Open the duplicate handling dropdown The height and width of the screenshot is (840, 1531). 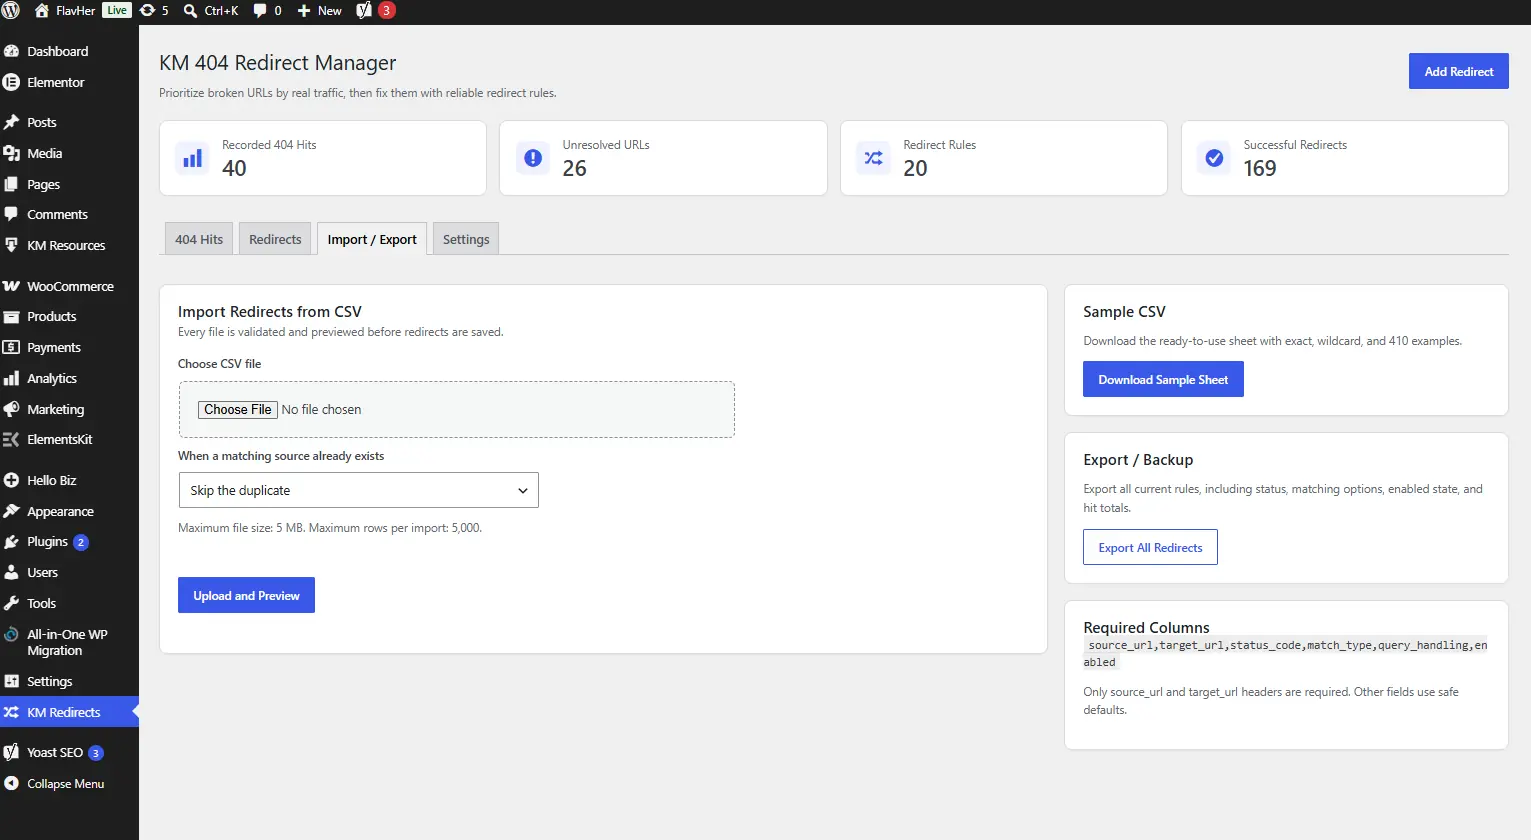358,490
